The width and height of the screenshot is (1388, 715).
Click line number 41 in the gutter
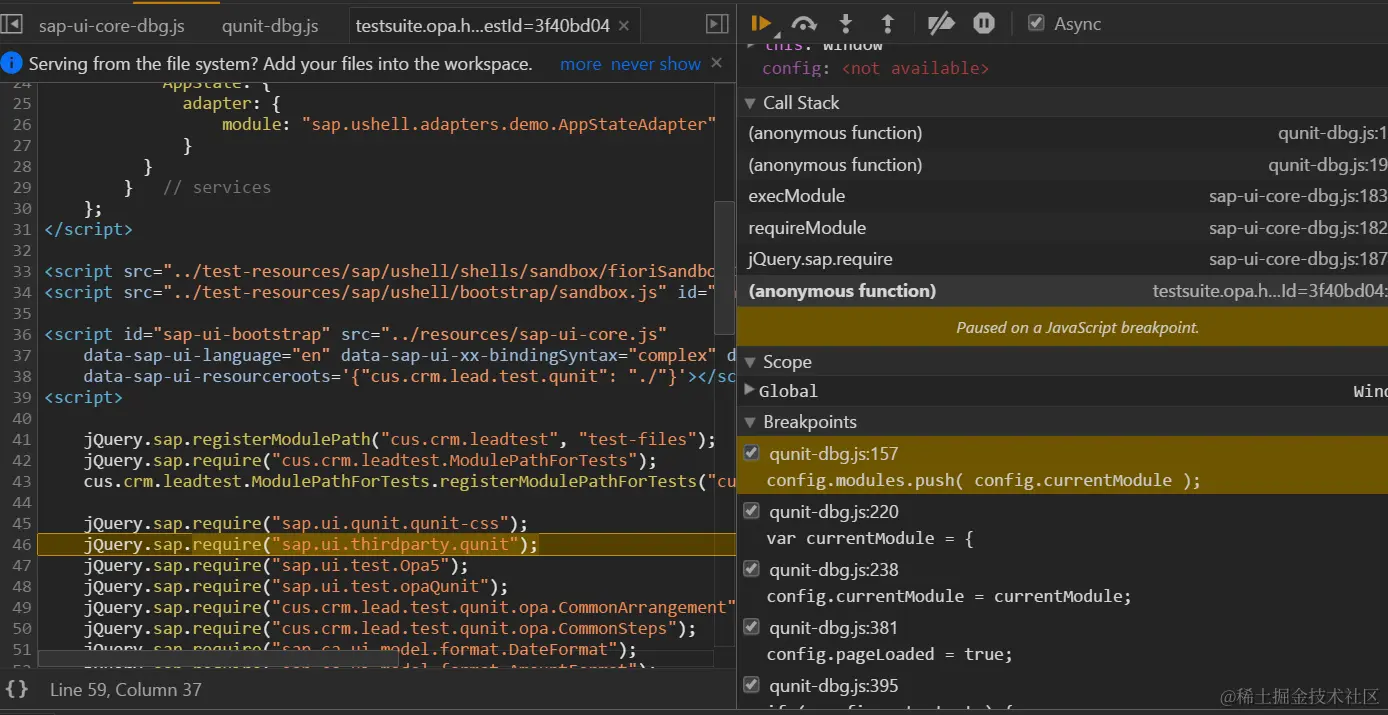pyautogui.click(x=22, y=439)
